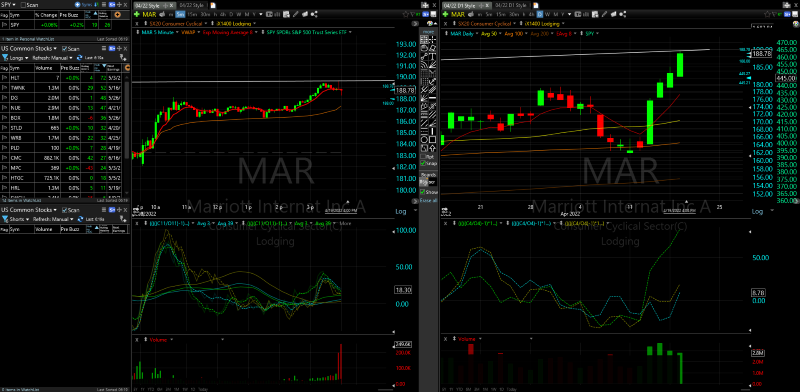Click the Longs filter funnel icon
Screen dimensions: 800x392
[x=5, y=58]
